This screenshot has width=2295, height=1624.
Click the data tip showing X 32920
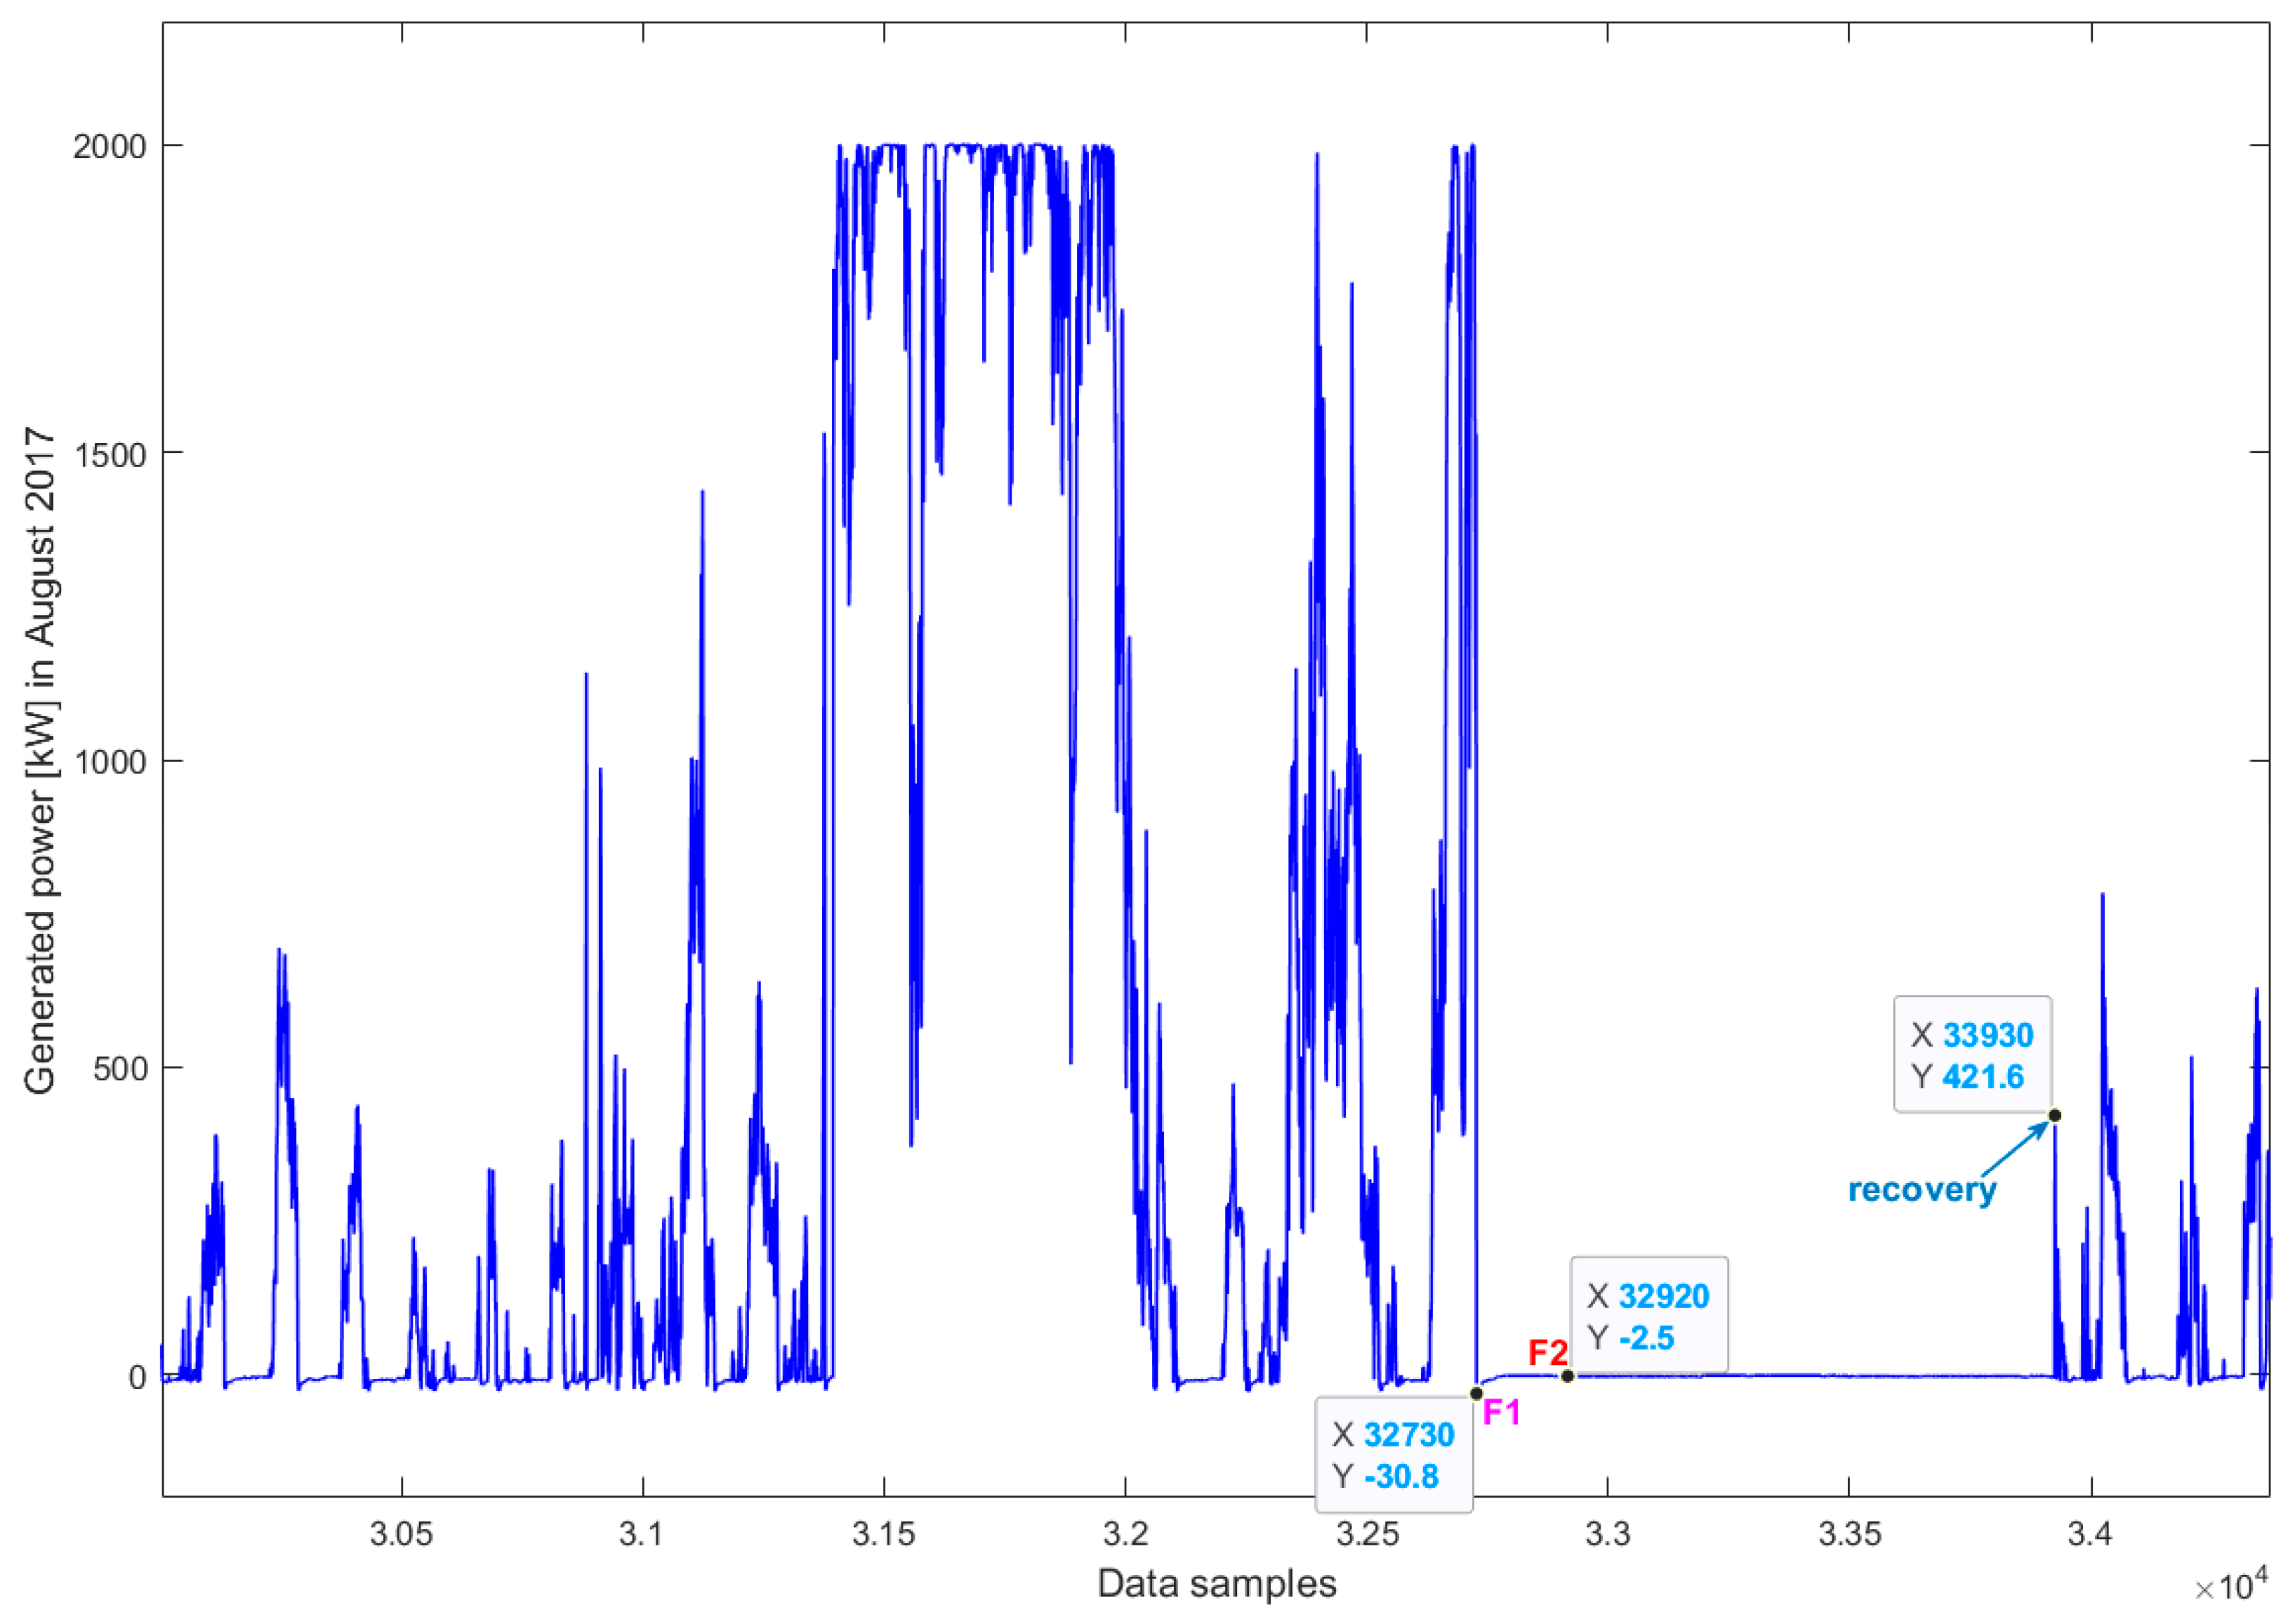1649,1316
